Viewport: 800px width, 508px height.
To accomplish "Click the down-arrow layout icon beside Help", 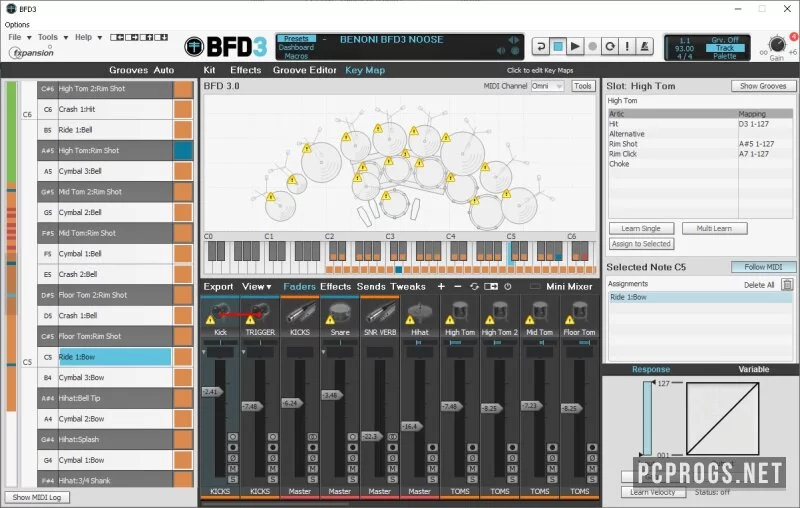I will 161,37.
